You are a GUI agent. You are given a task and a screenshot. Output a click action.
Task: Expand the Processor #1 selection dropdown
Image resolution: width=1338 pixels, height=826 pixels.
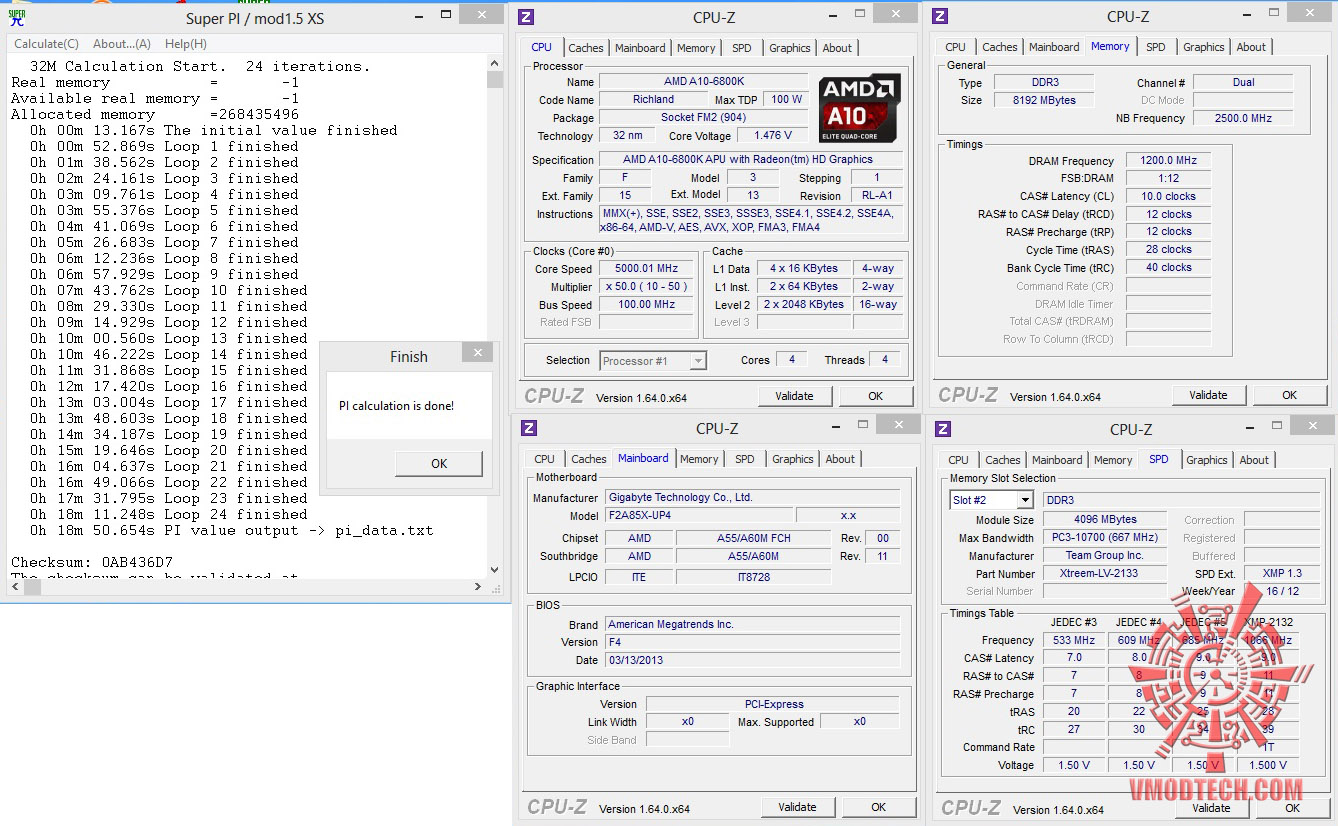698,361
